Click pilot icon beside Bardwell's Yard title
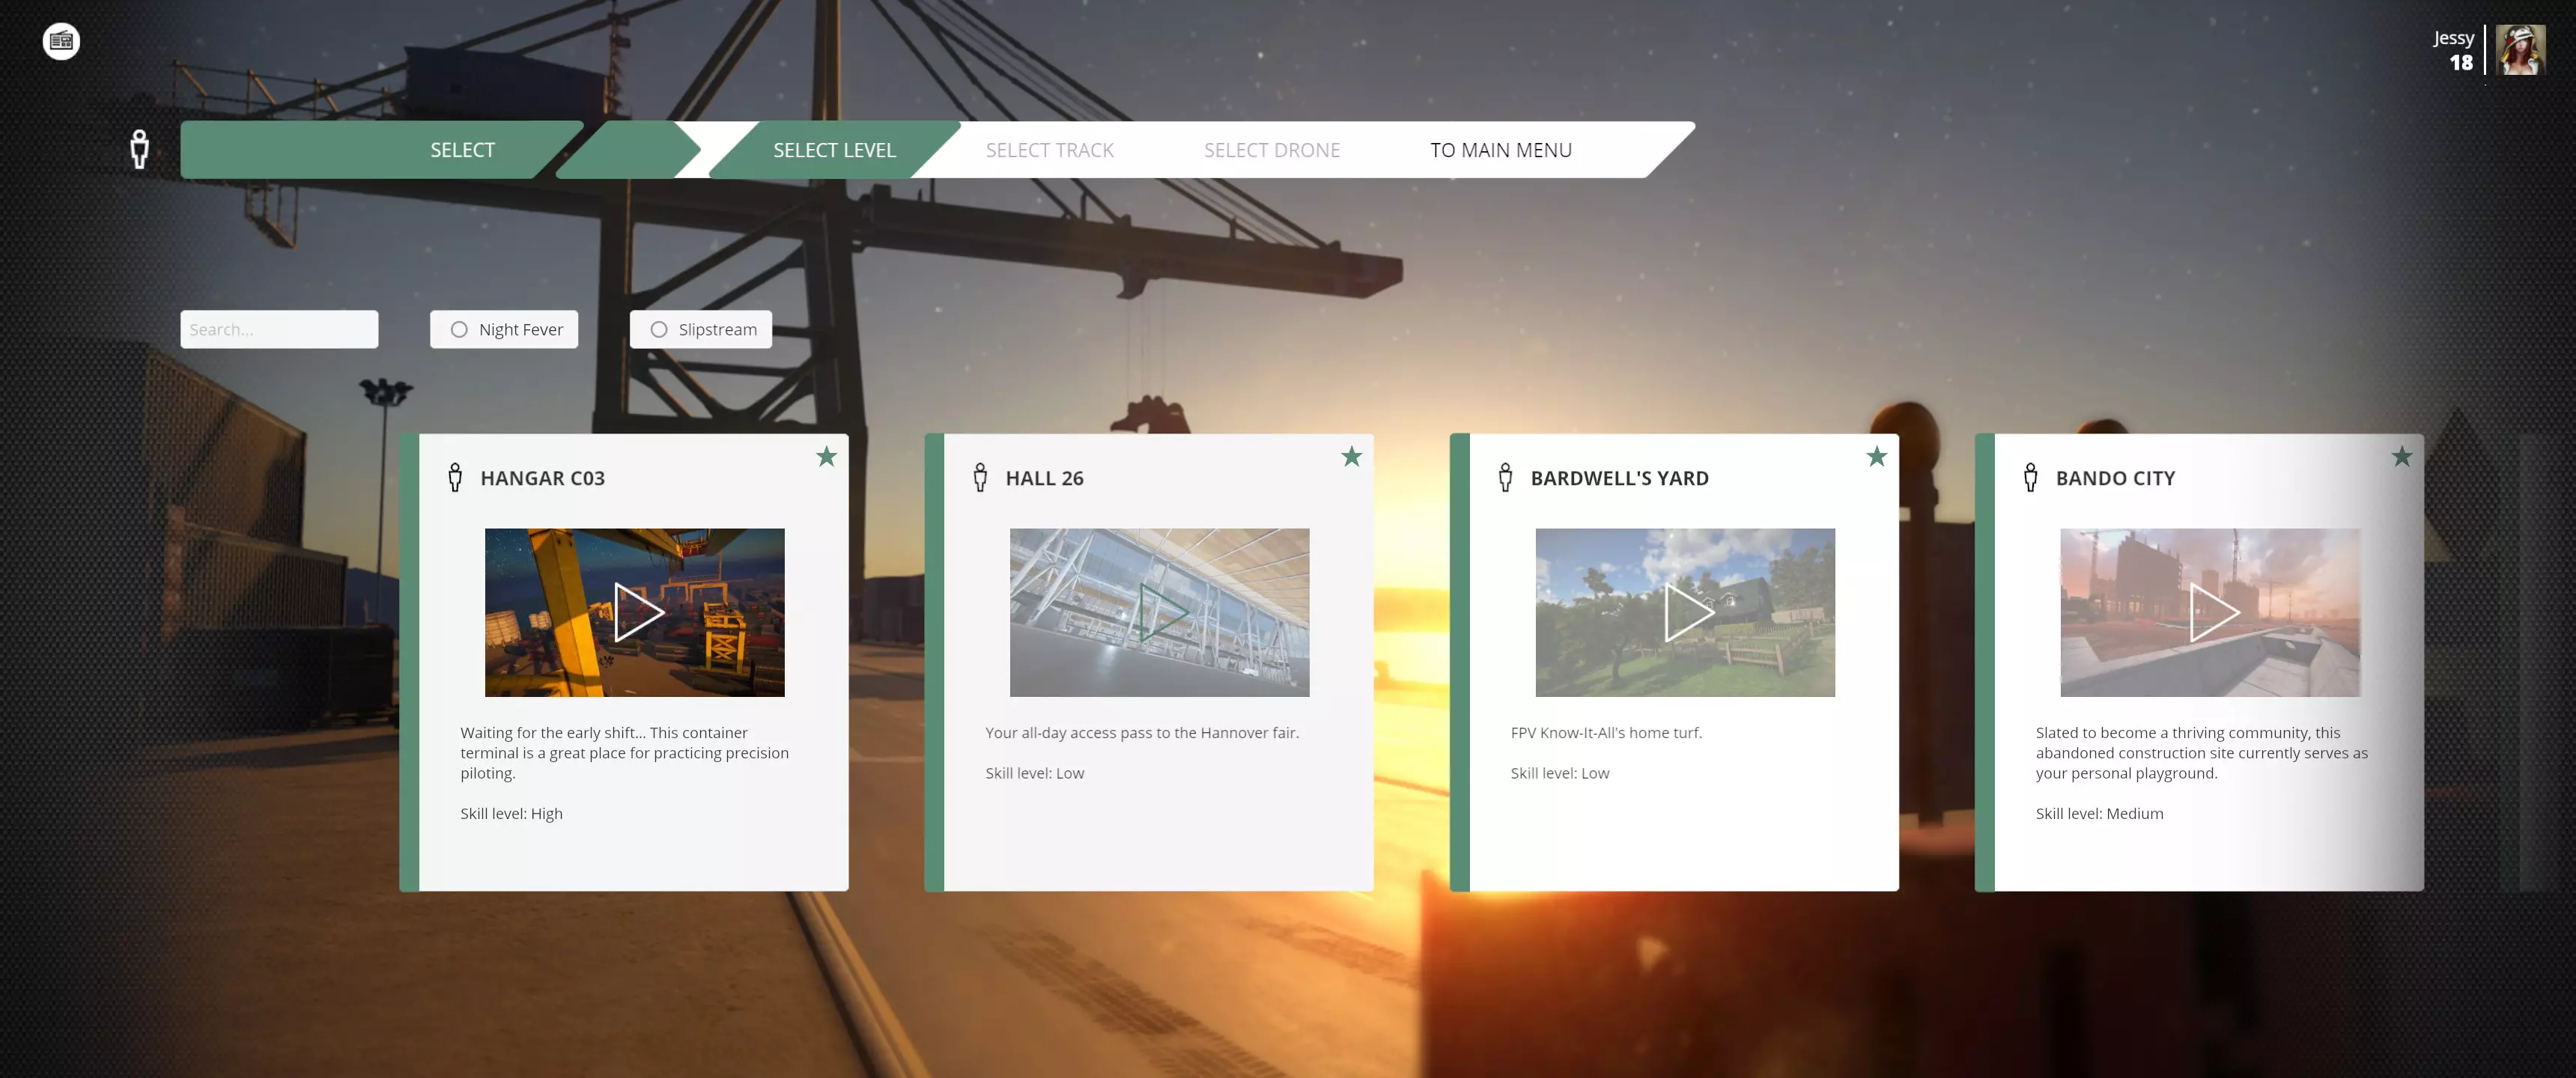The image size is (2576, 1078). (x=1505, y=477)
